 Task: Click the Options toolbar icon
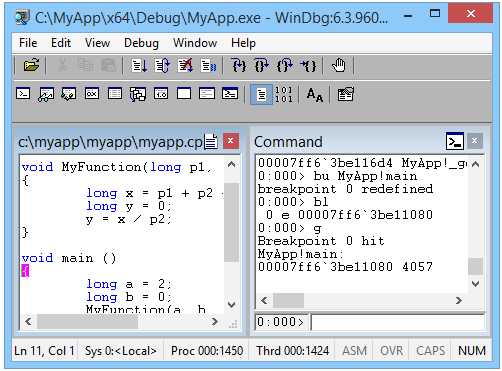(345, 94)
